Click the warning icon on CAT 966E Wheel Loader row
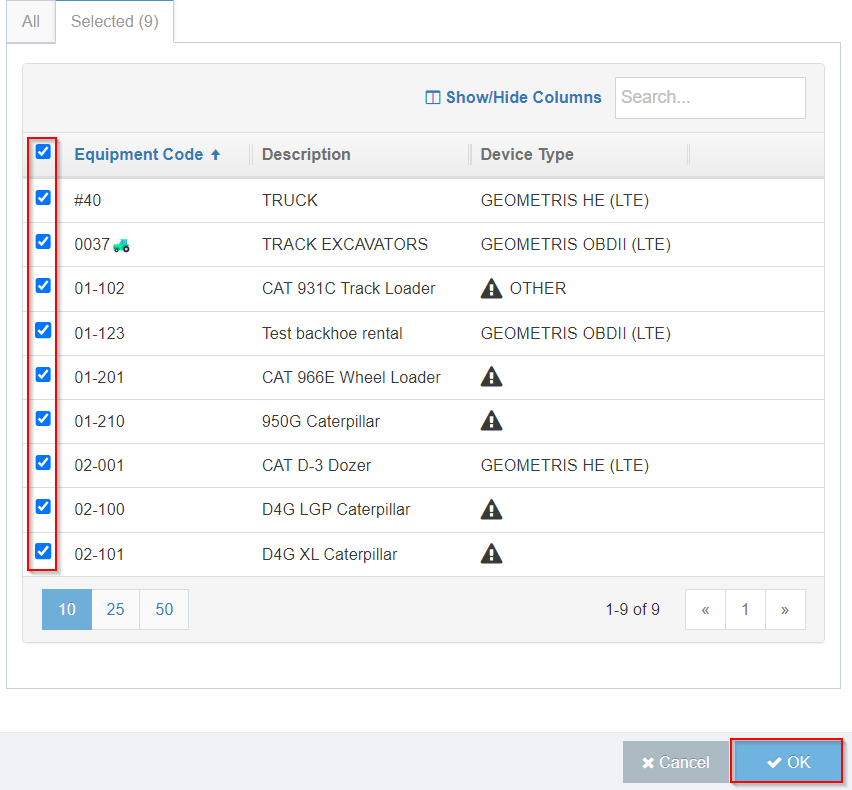The image size is (852, 790). 491,376
